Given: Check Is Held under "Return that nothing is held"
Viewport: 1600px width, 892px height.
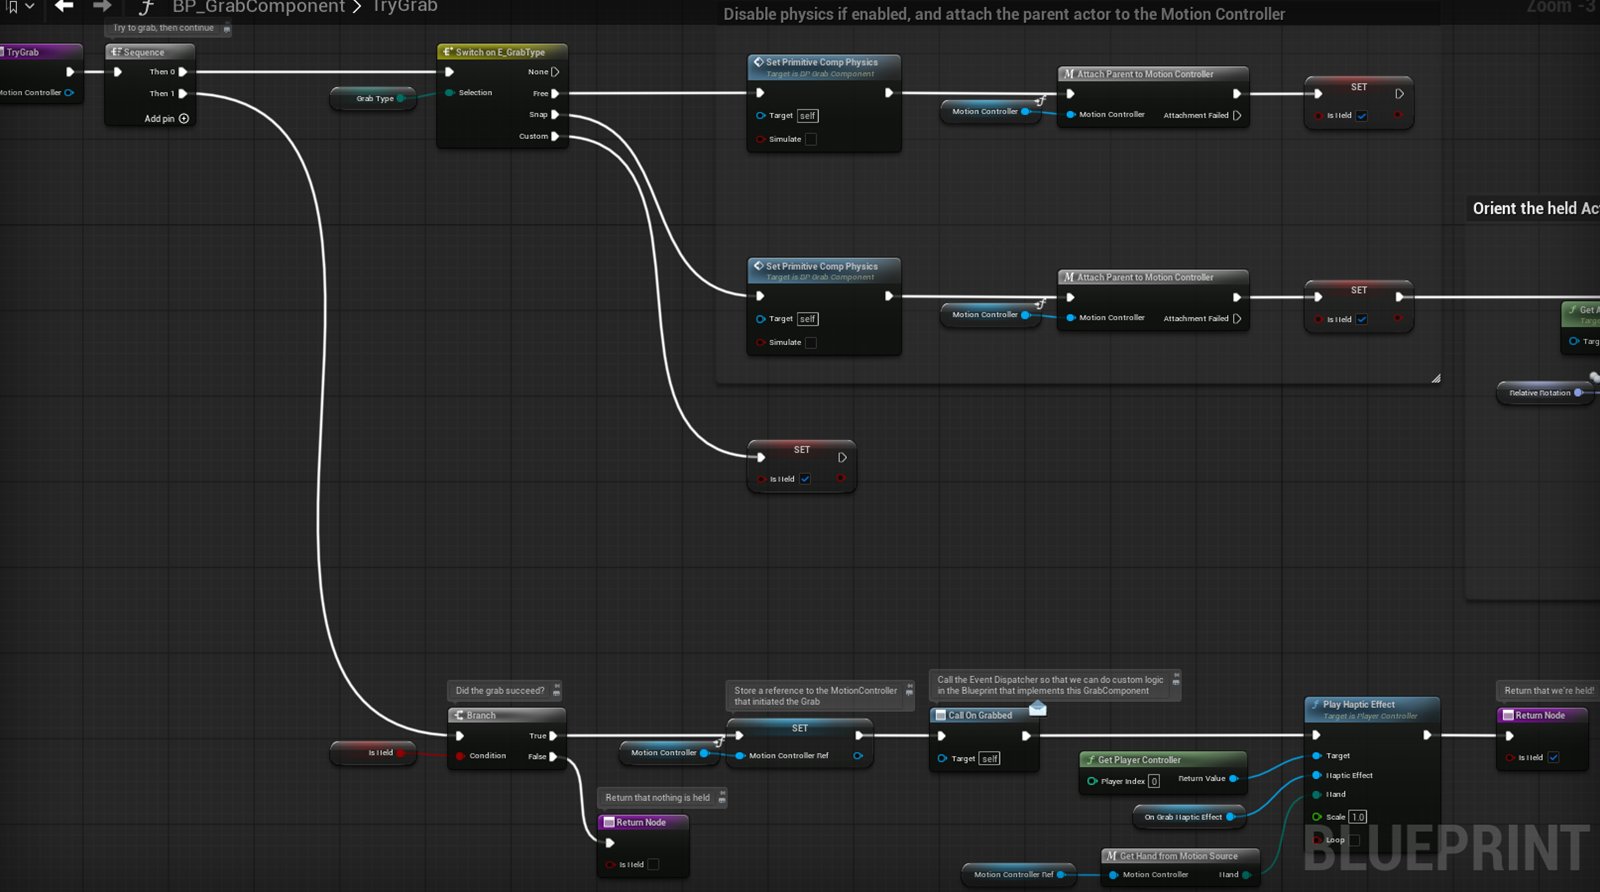Looking at the screenshot, I should pos(653,865).
